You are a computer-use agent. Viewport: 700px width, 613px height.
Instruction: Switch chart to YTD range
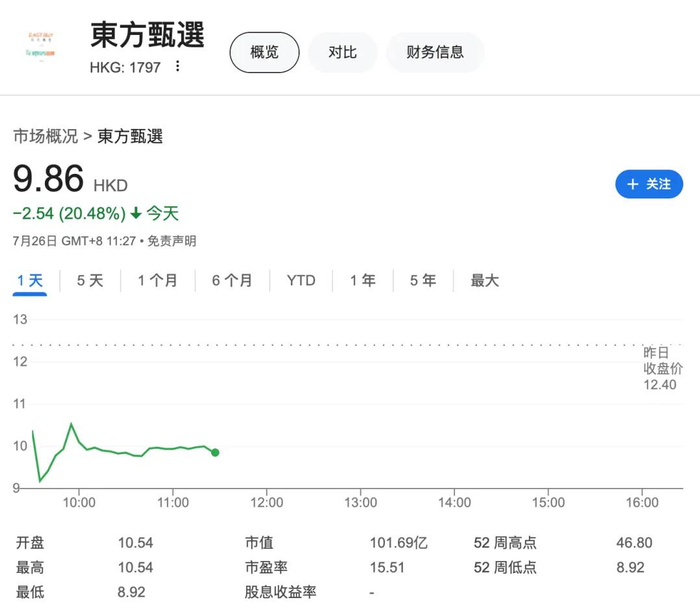pos(301,281)
